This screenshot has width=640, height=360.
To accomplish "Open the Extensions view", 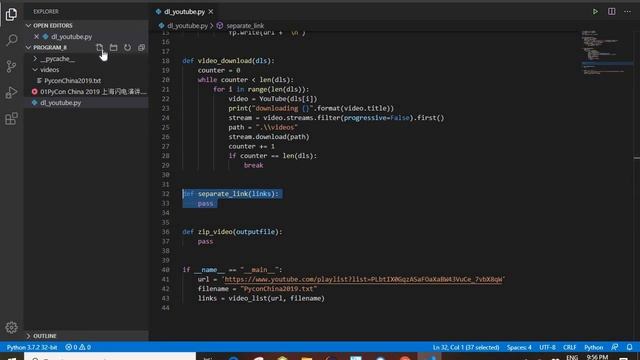I will click(x=11, y=119).
